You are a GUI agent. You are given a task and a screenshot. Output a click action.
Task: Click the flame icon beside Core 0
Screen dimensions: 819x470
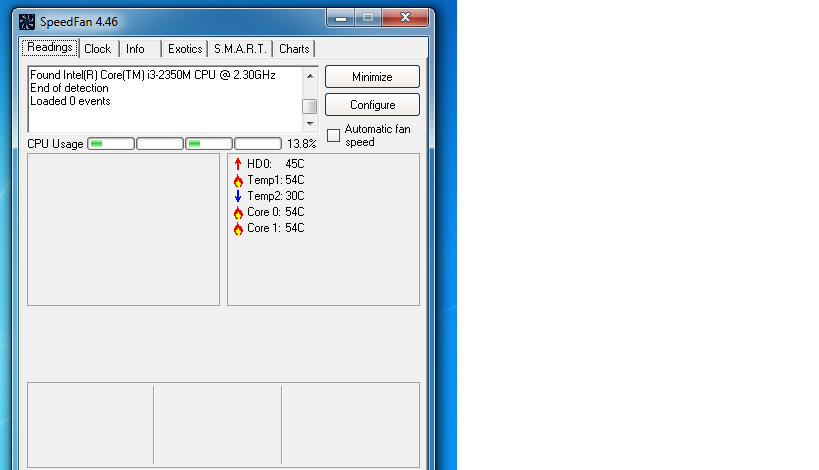click(x=238, y=213)
